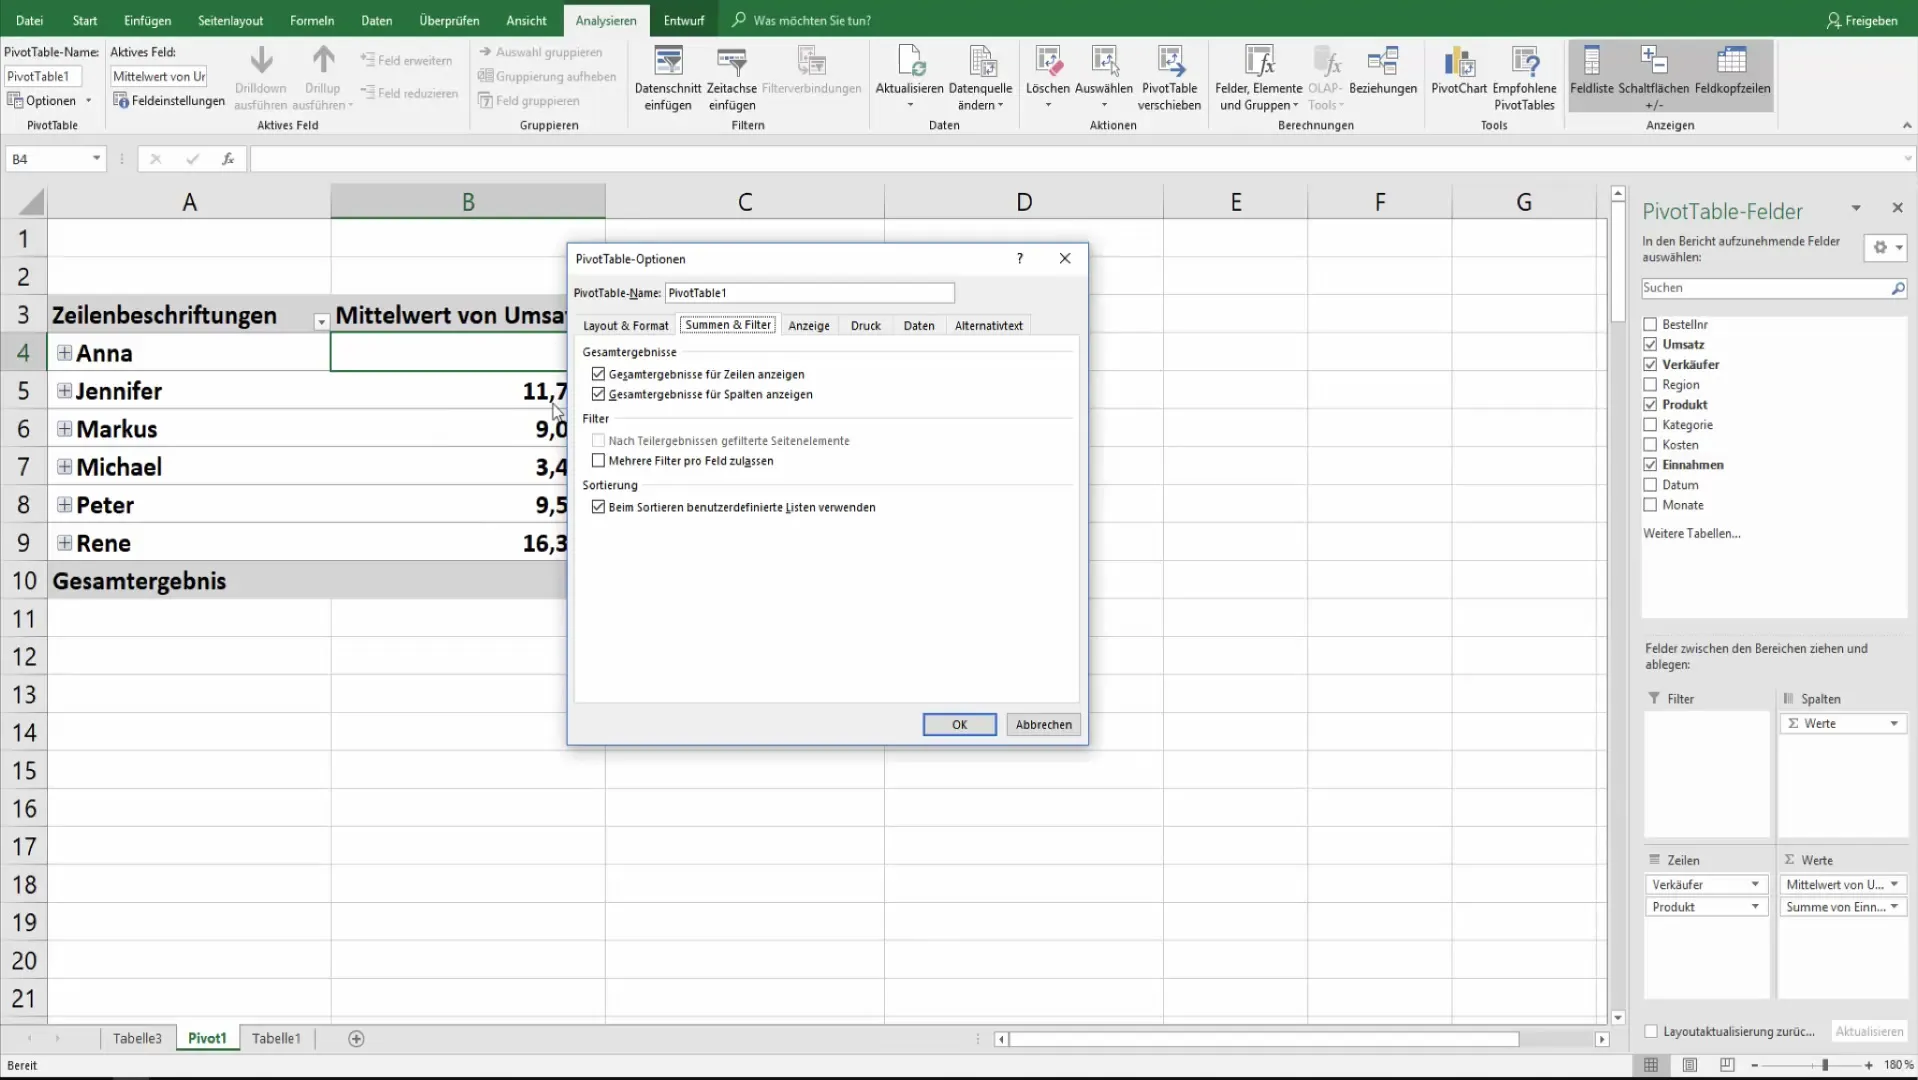Expand the Jennifer row

[x=64, y=390]
